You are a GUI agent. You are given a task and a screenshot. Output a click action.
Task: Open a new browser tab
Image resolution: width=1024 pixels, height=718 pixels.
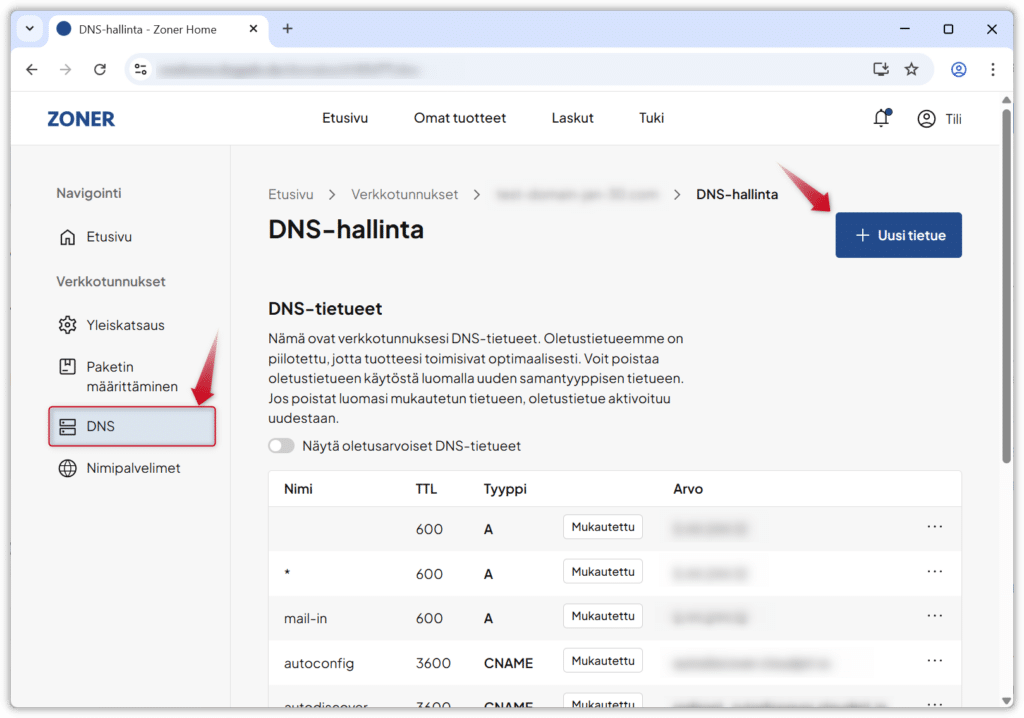point(288,29)
